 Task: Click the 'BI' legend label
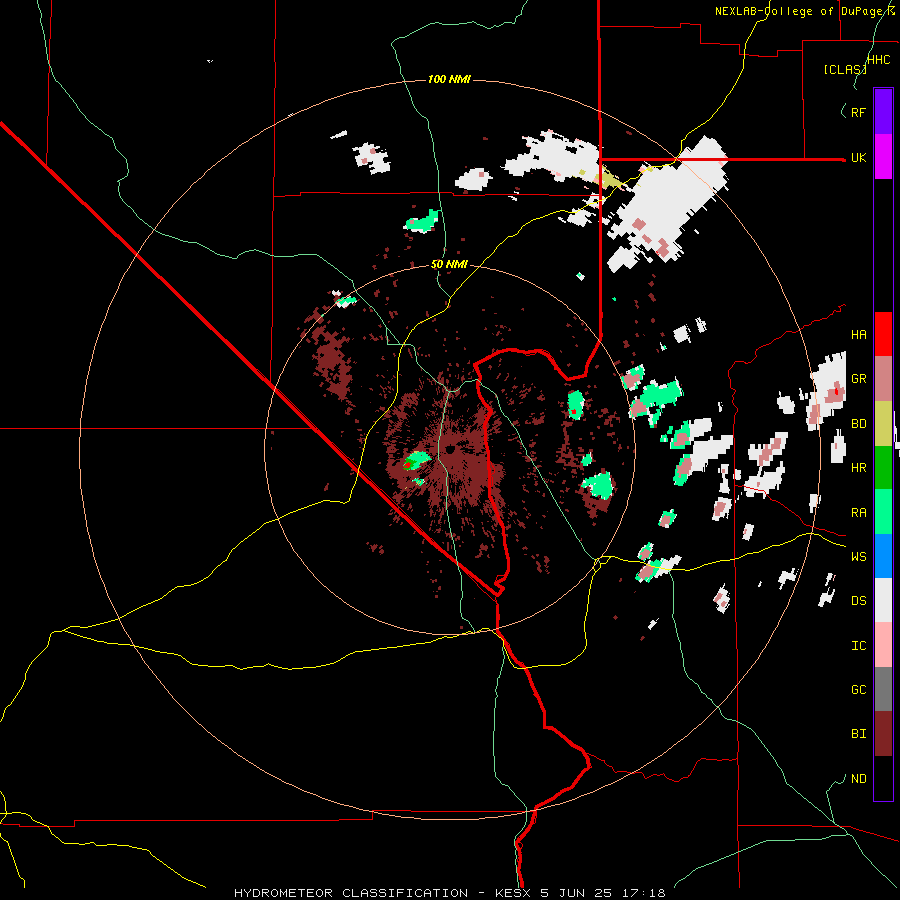(x=858, y=734)
